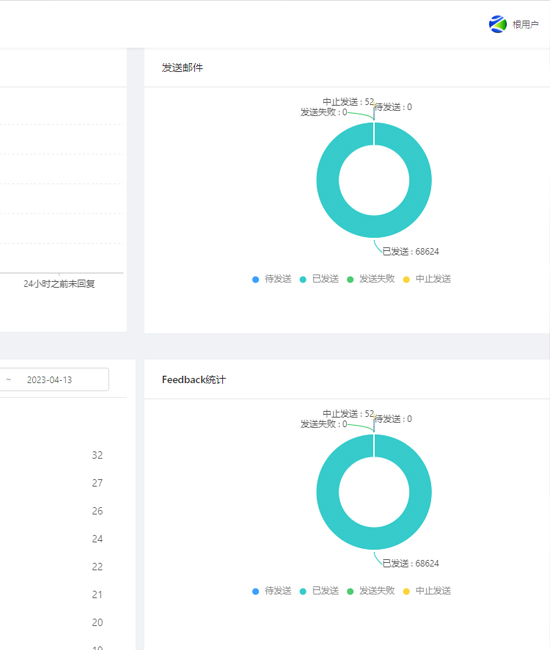Click the 24小时之前未回复 axis label
Image resolution: width=550 pixels, height=650 pixels.
pyautogui.click(x=59, y=284)
